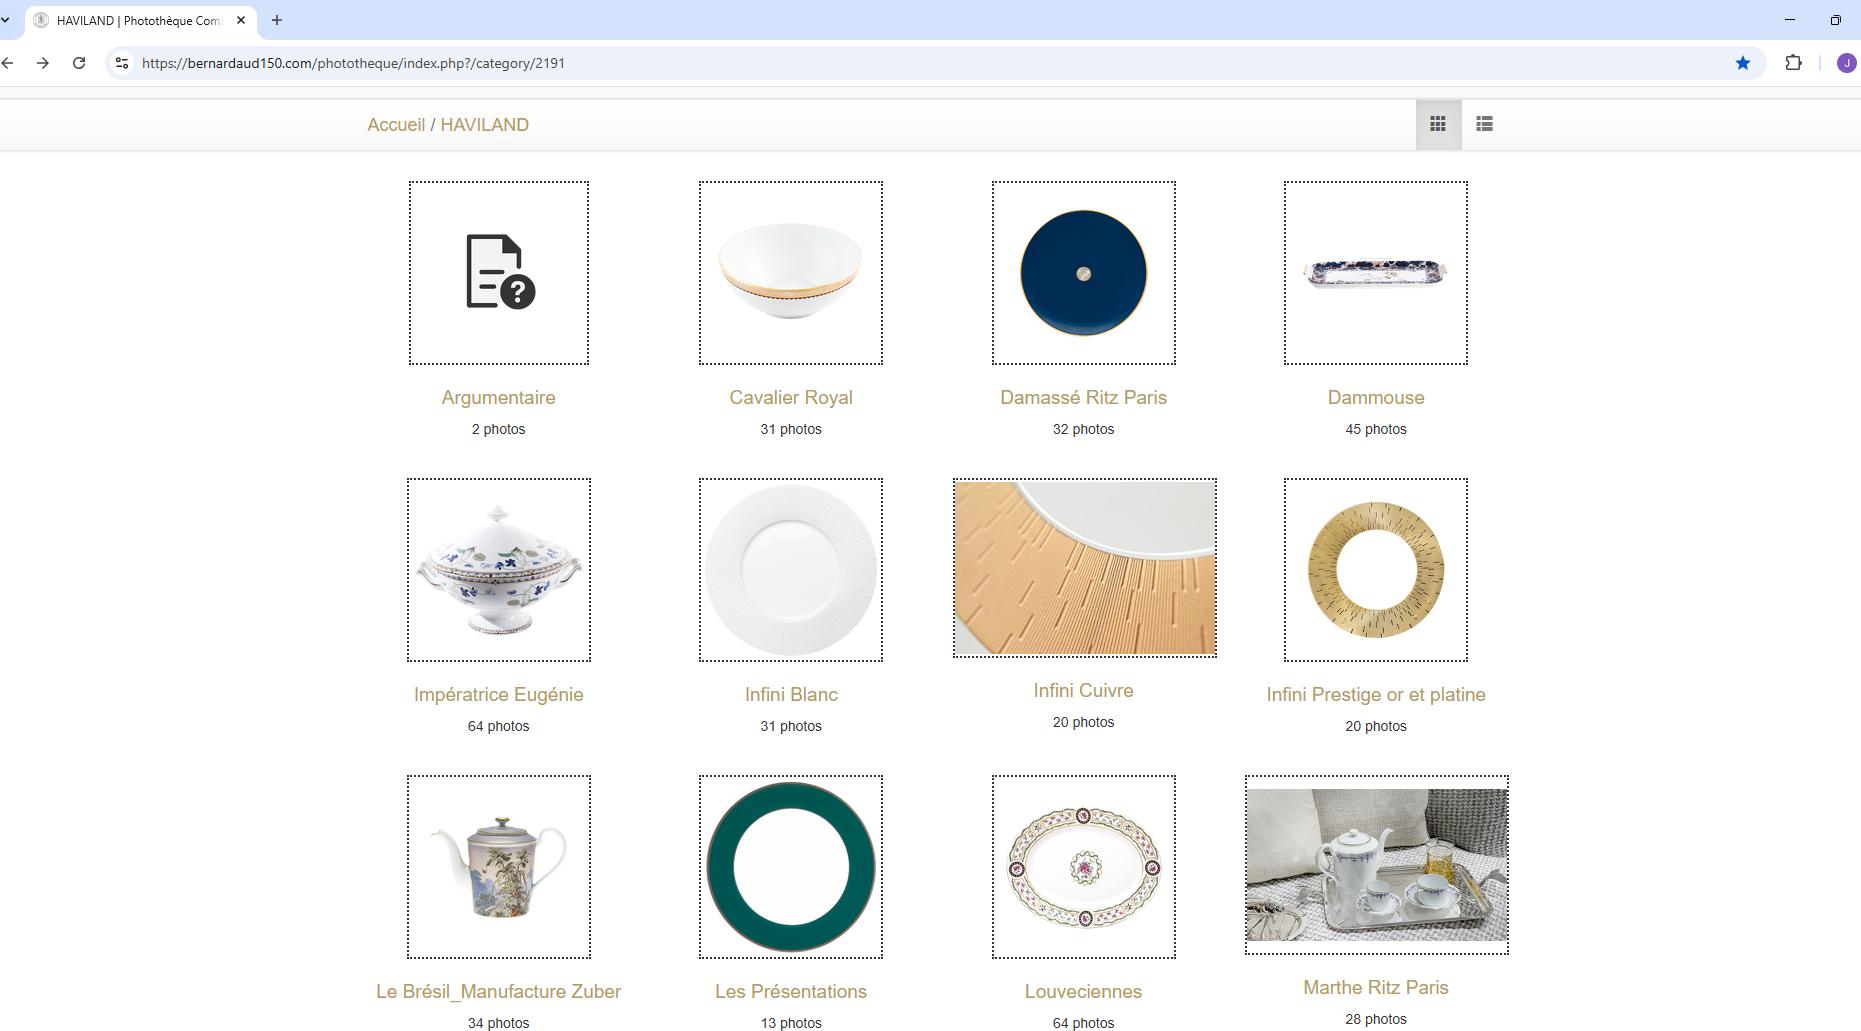The image size is (1861, 1031).
Task: Click the Infini Blanc album title
Action: pyautogui.click(x=791, y=694)
